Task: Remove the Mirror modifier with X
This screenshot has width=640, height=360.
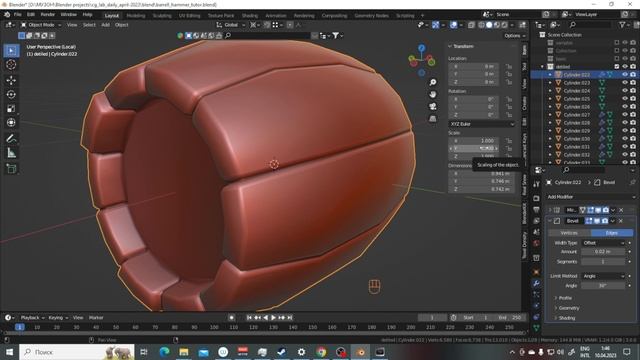Action: [621, 210]
